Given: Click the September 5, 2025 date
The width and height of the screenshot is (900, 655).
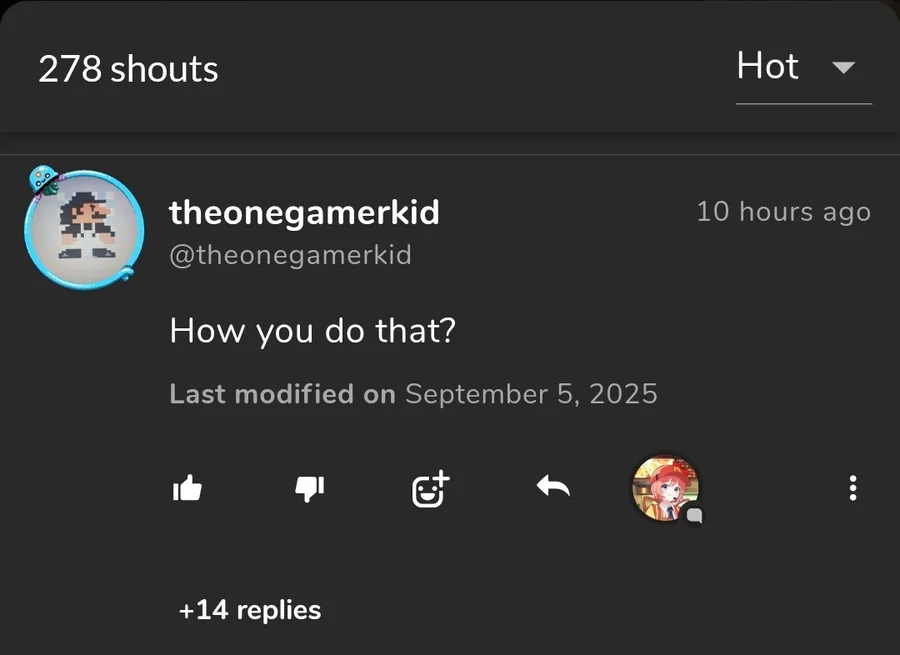Looking at the screenshot, I should click(532, 394).
